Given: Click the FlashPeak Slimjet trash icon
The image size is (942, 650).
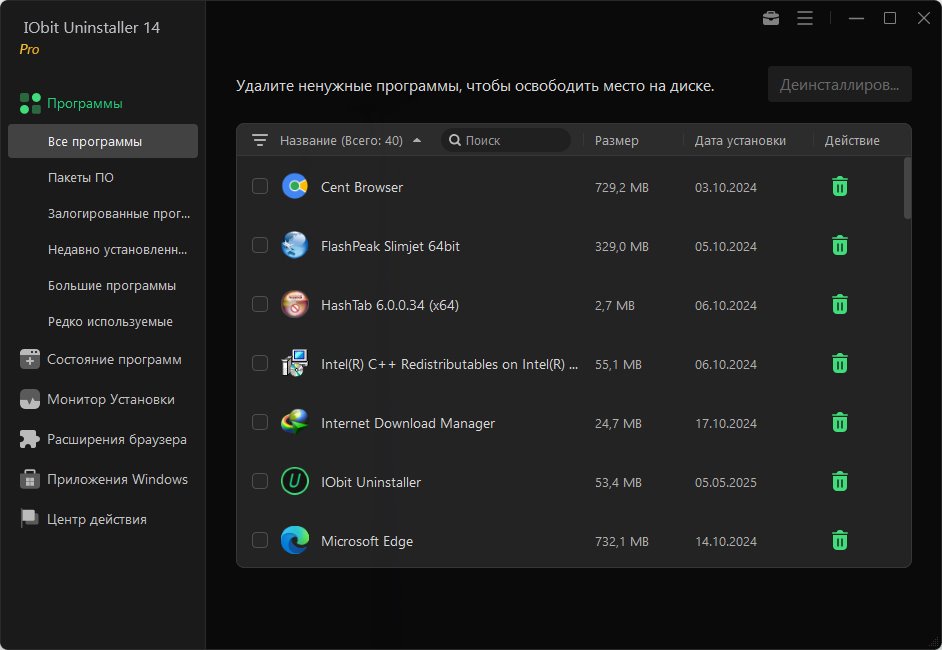Looking at the screenshot, I should pyautogui.click(x=840, y=245).
